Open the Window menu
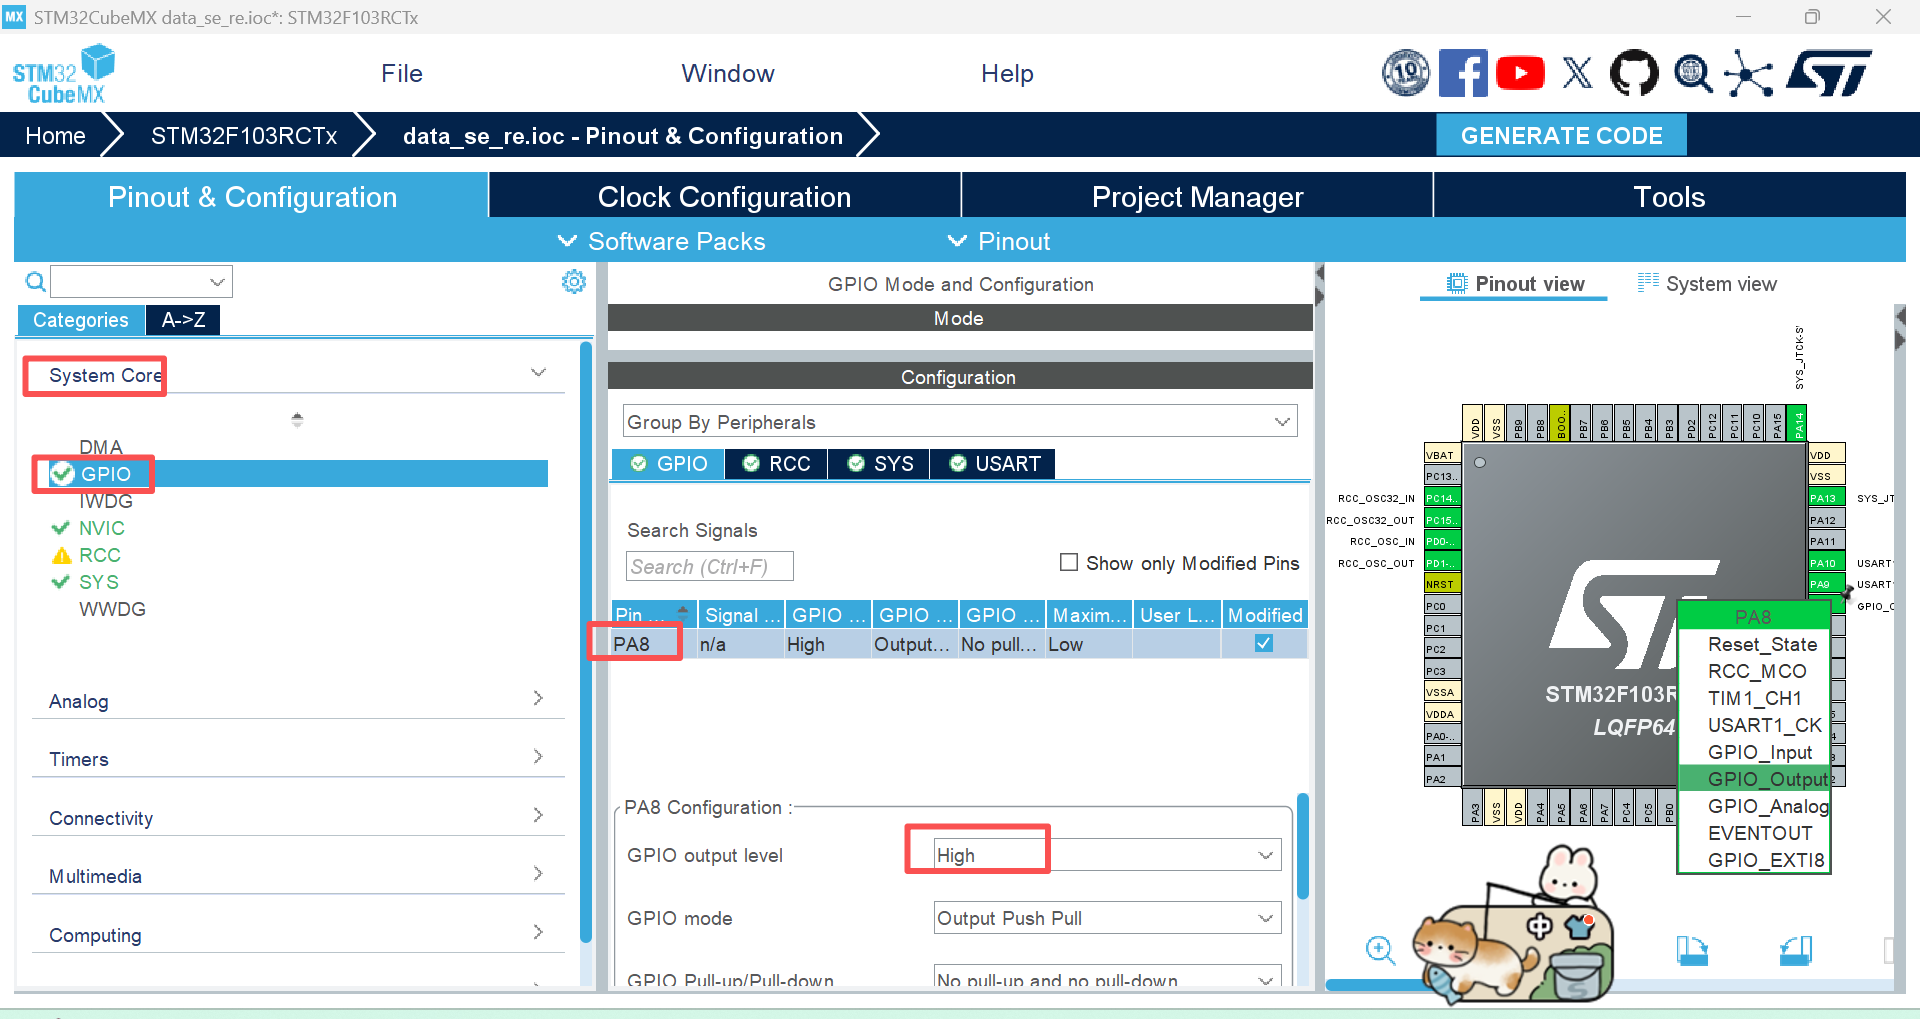 click(728, 73)
